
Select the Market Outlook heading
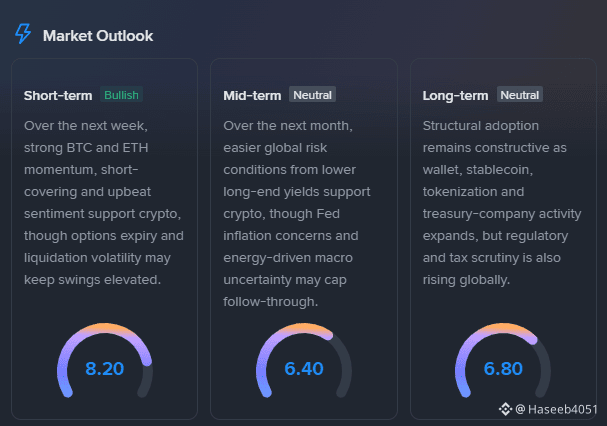98,36
